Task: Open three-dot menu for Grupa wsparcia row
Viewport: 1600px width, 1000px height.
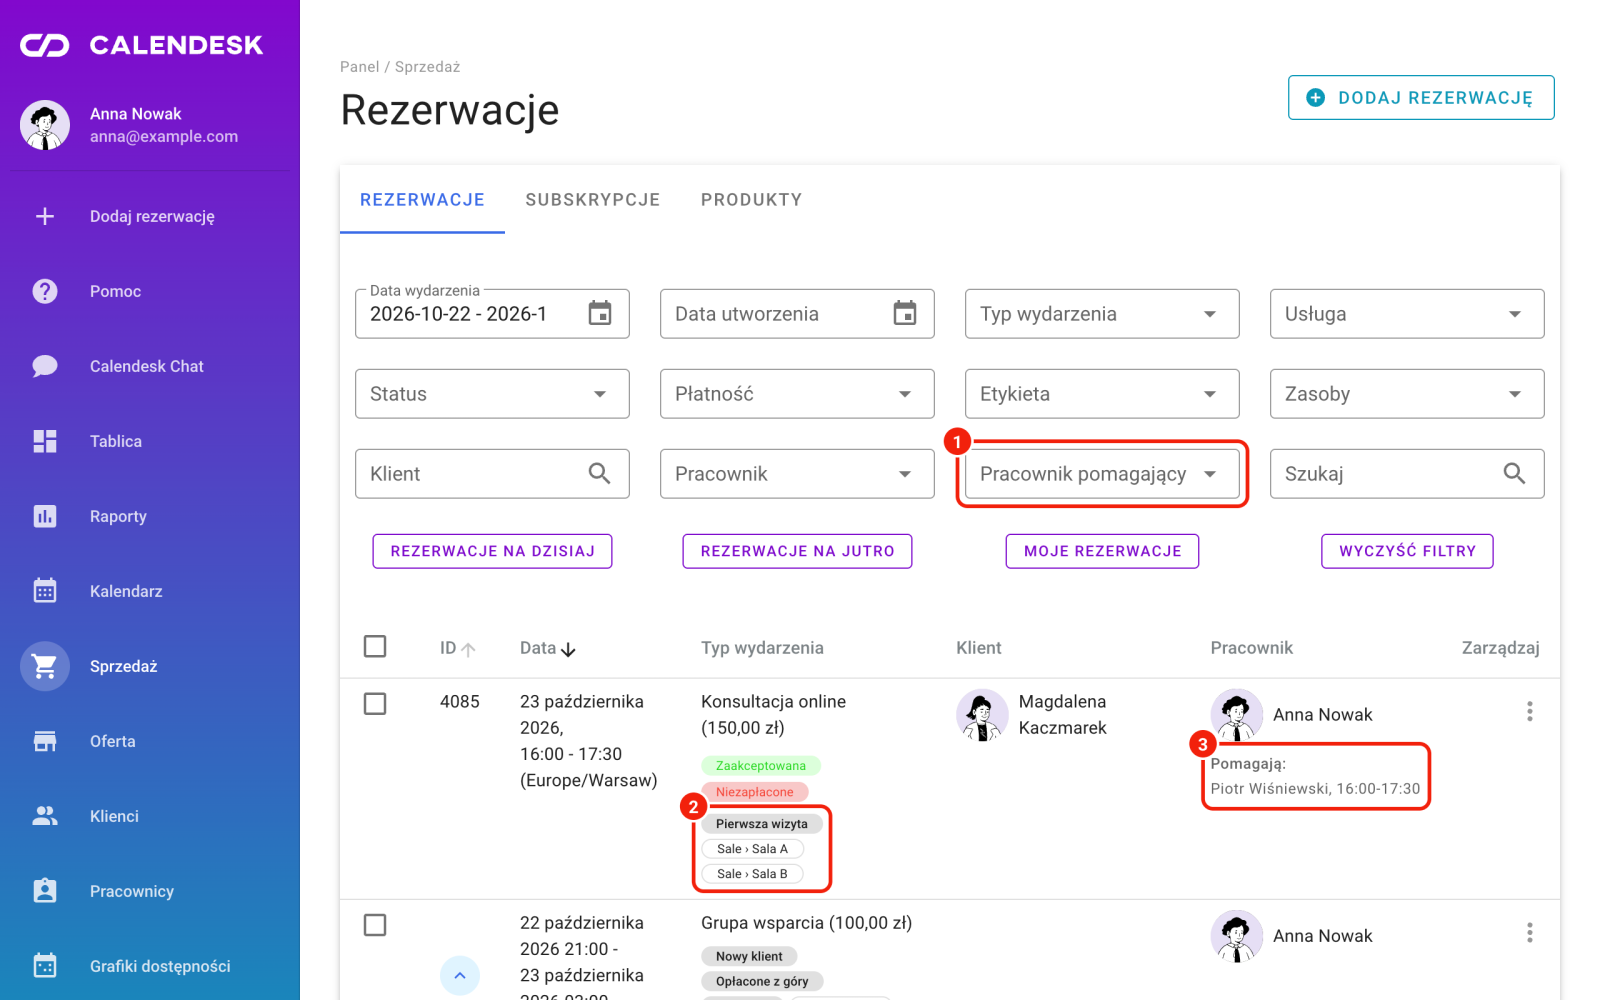Action: (1530, 933)
